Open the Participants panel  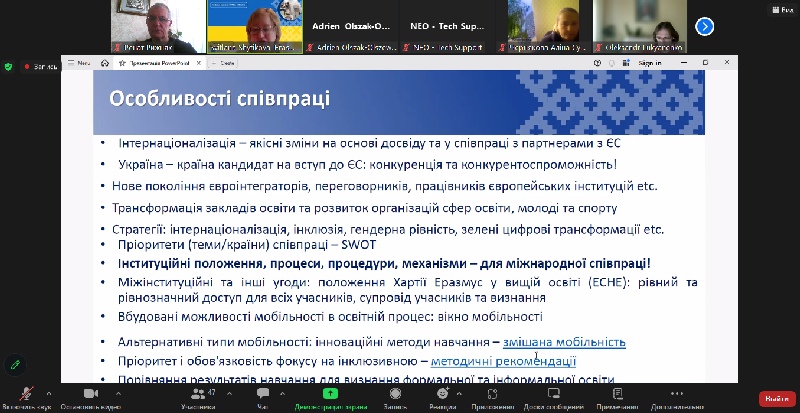tap(198, 397)
